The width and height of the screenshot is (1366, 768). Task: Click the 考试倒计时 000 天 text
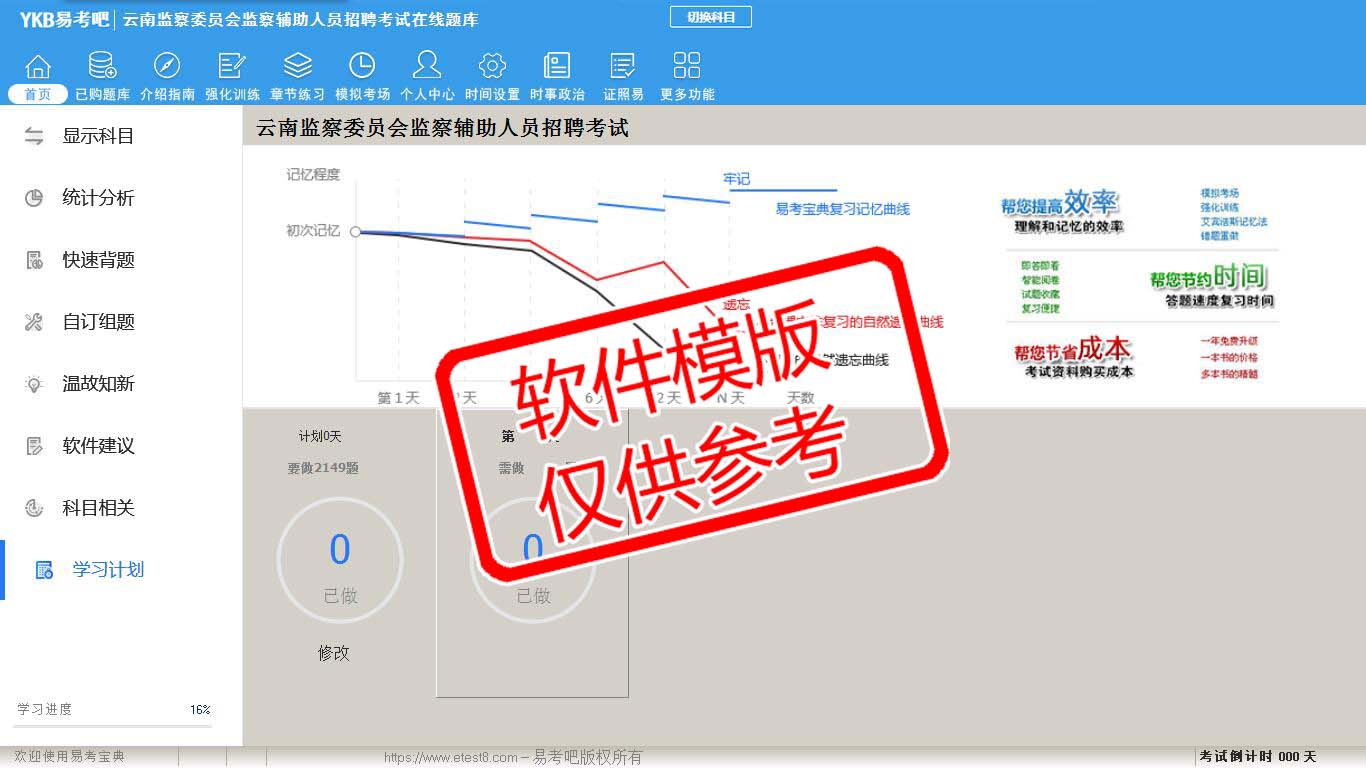(1258, 757)
